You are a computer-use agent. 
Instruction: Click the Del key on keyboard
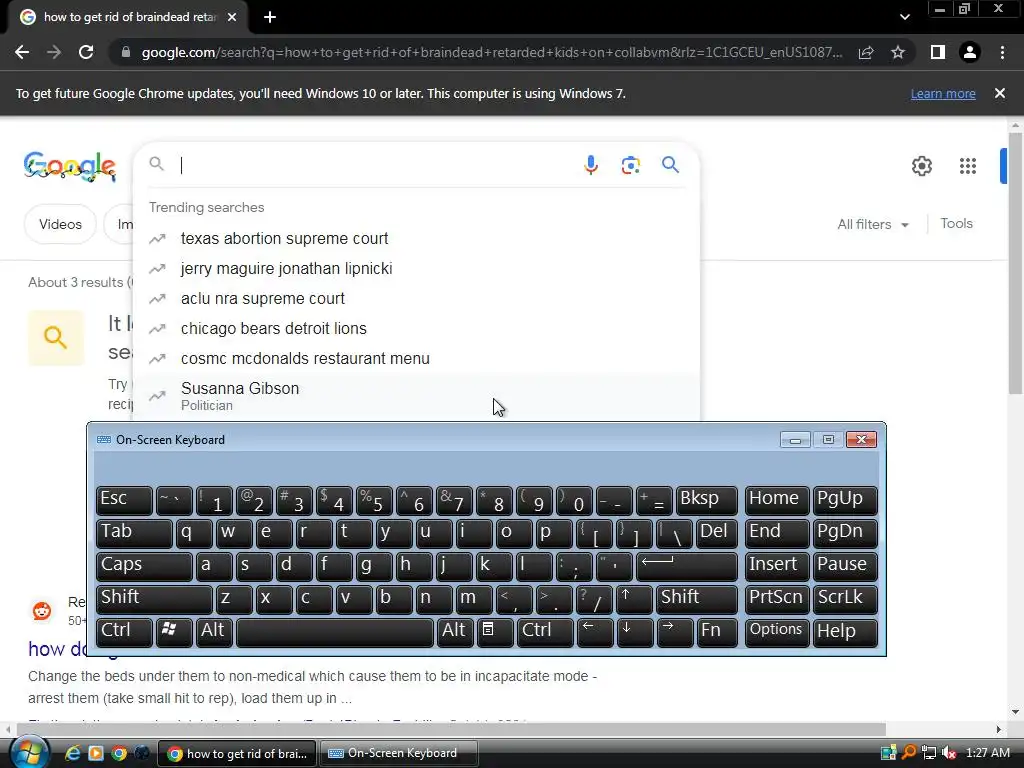point(716,533)
